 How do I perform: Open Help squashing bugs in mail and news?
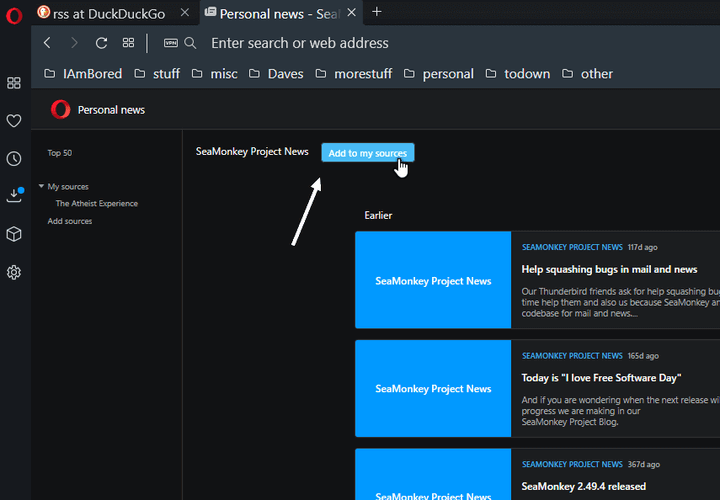tap(609, 270)
